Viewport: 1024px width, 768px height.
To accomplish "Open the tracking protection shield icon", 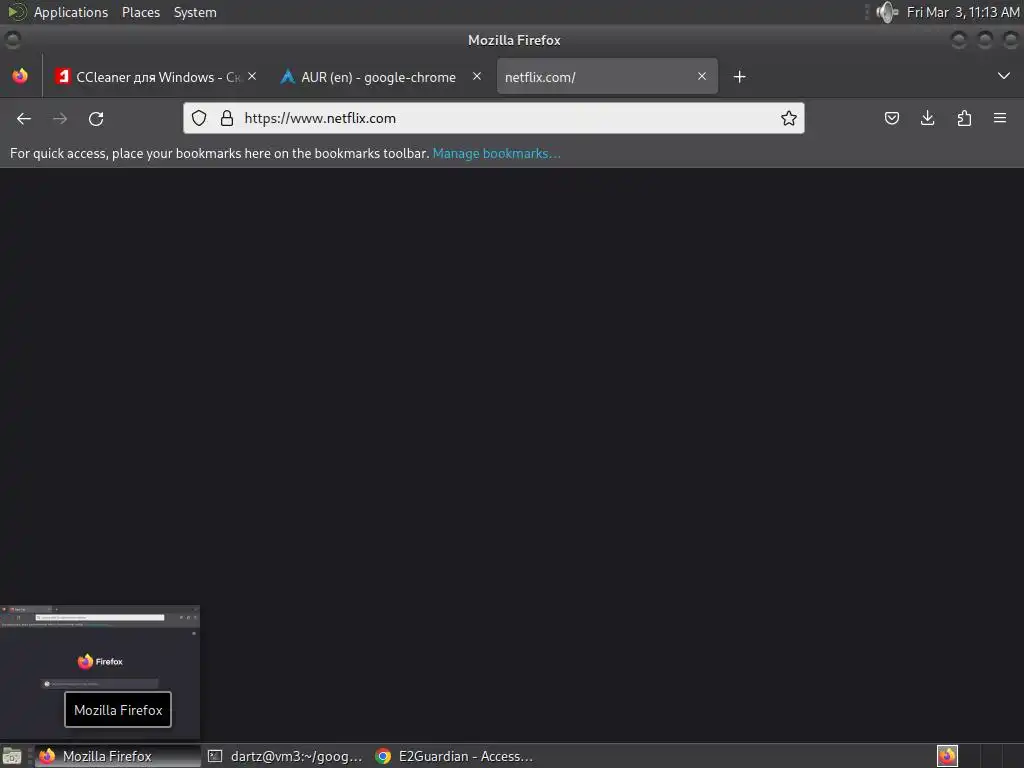I will pos(199,118).
